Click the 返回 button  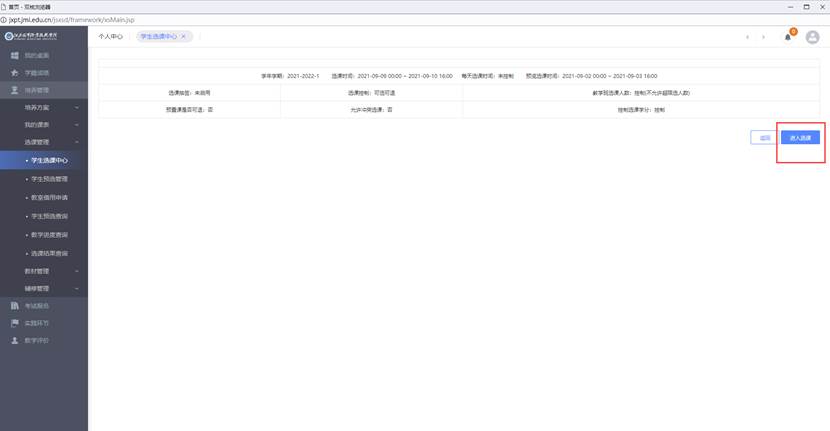(764, 138)
